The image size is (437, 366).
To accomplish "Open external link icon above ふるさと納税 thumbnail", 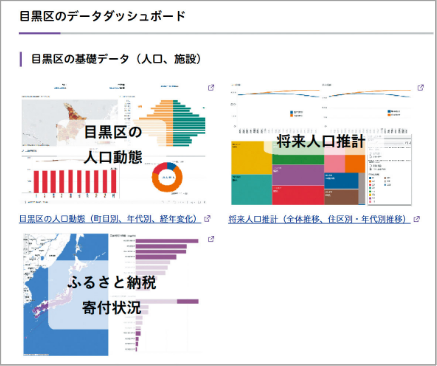I will point(211,239).
